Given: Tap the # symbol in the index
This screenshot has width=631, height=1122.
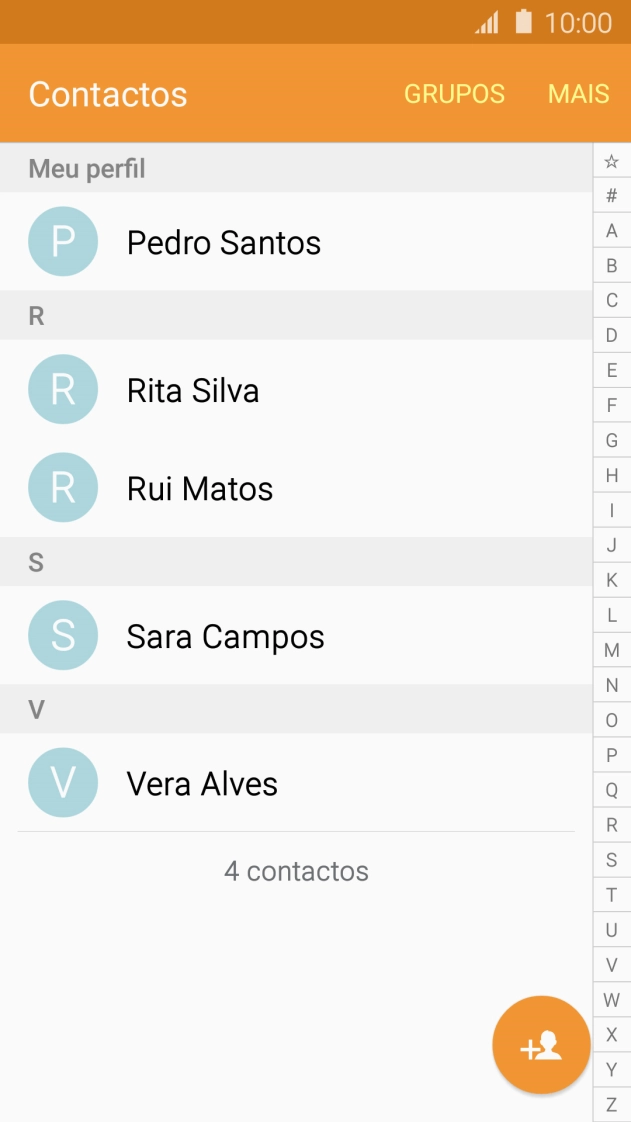Looking at the screenshot, I should [x=611, y=193].
